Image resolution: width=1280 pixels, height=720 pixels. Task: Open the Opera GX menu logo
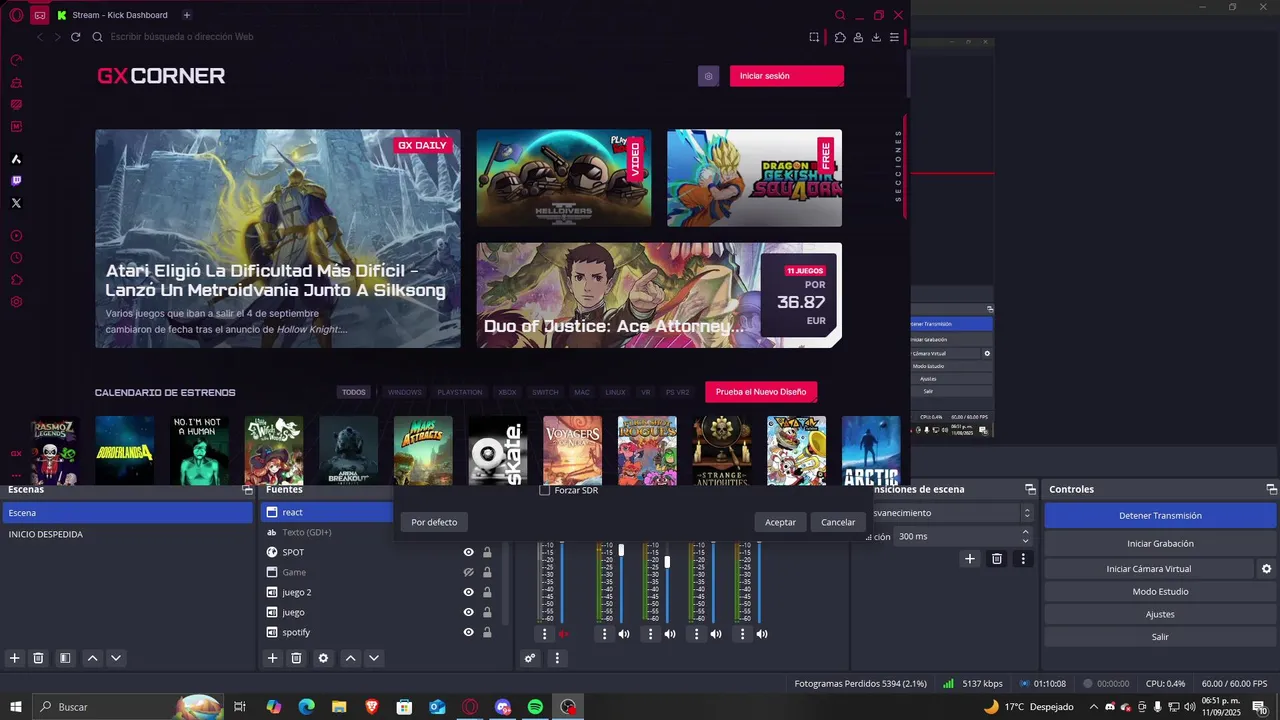(16, 15)
